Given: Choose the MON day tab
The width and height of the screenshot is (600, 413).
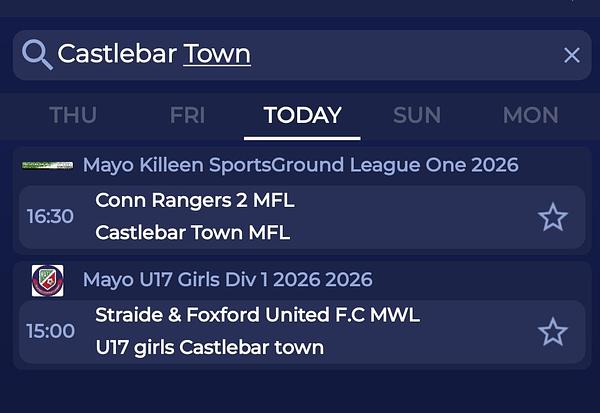Looking at the screenshot, I should (530, 115).
